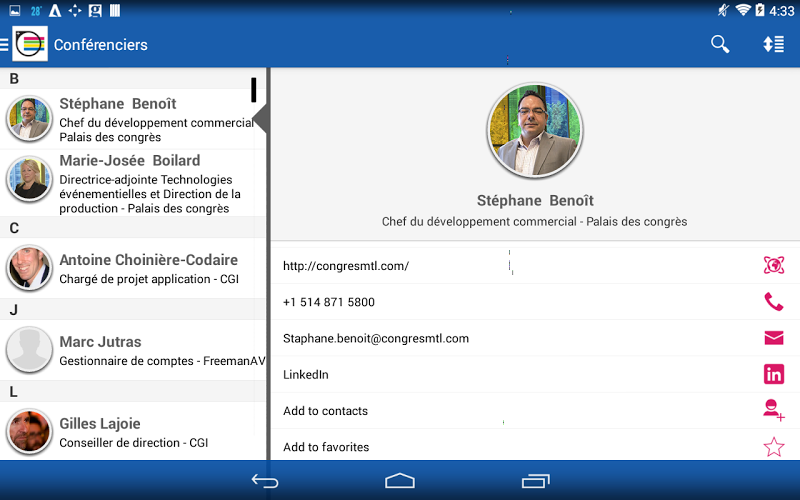
Task: Tap Antoine Choinière-Codaire's avatar photo
Action: pos(29,268)
